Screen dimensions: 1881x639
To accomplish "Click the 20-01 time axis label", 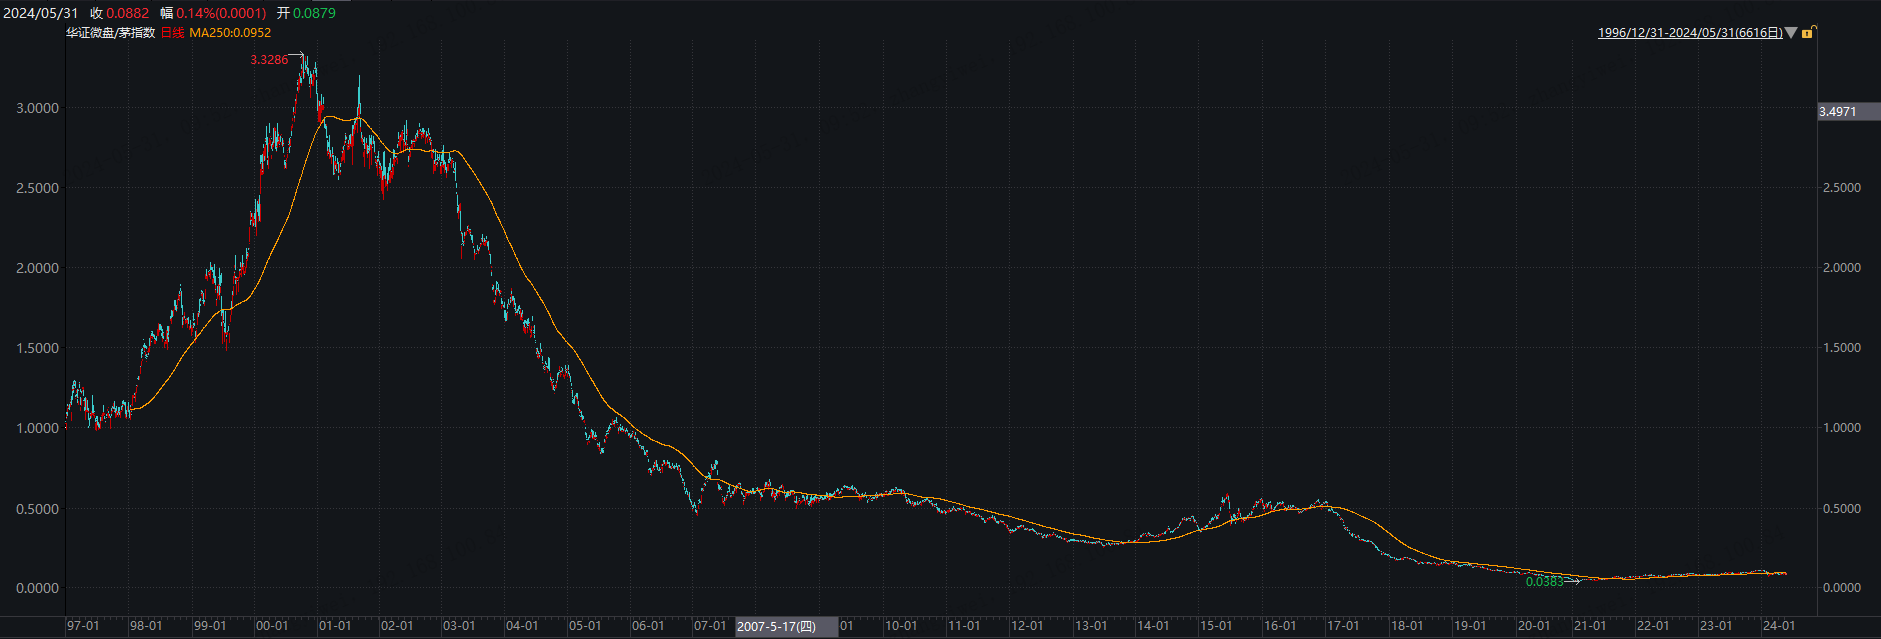I will pos(1534,626).
